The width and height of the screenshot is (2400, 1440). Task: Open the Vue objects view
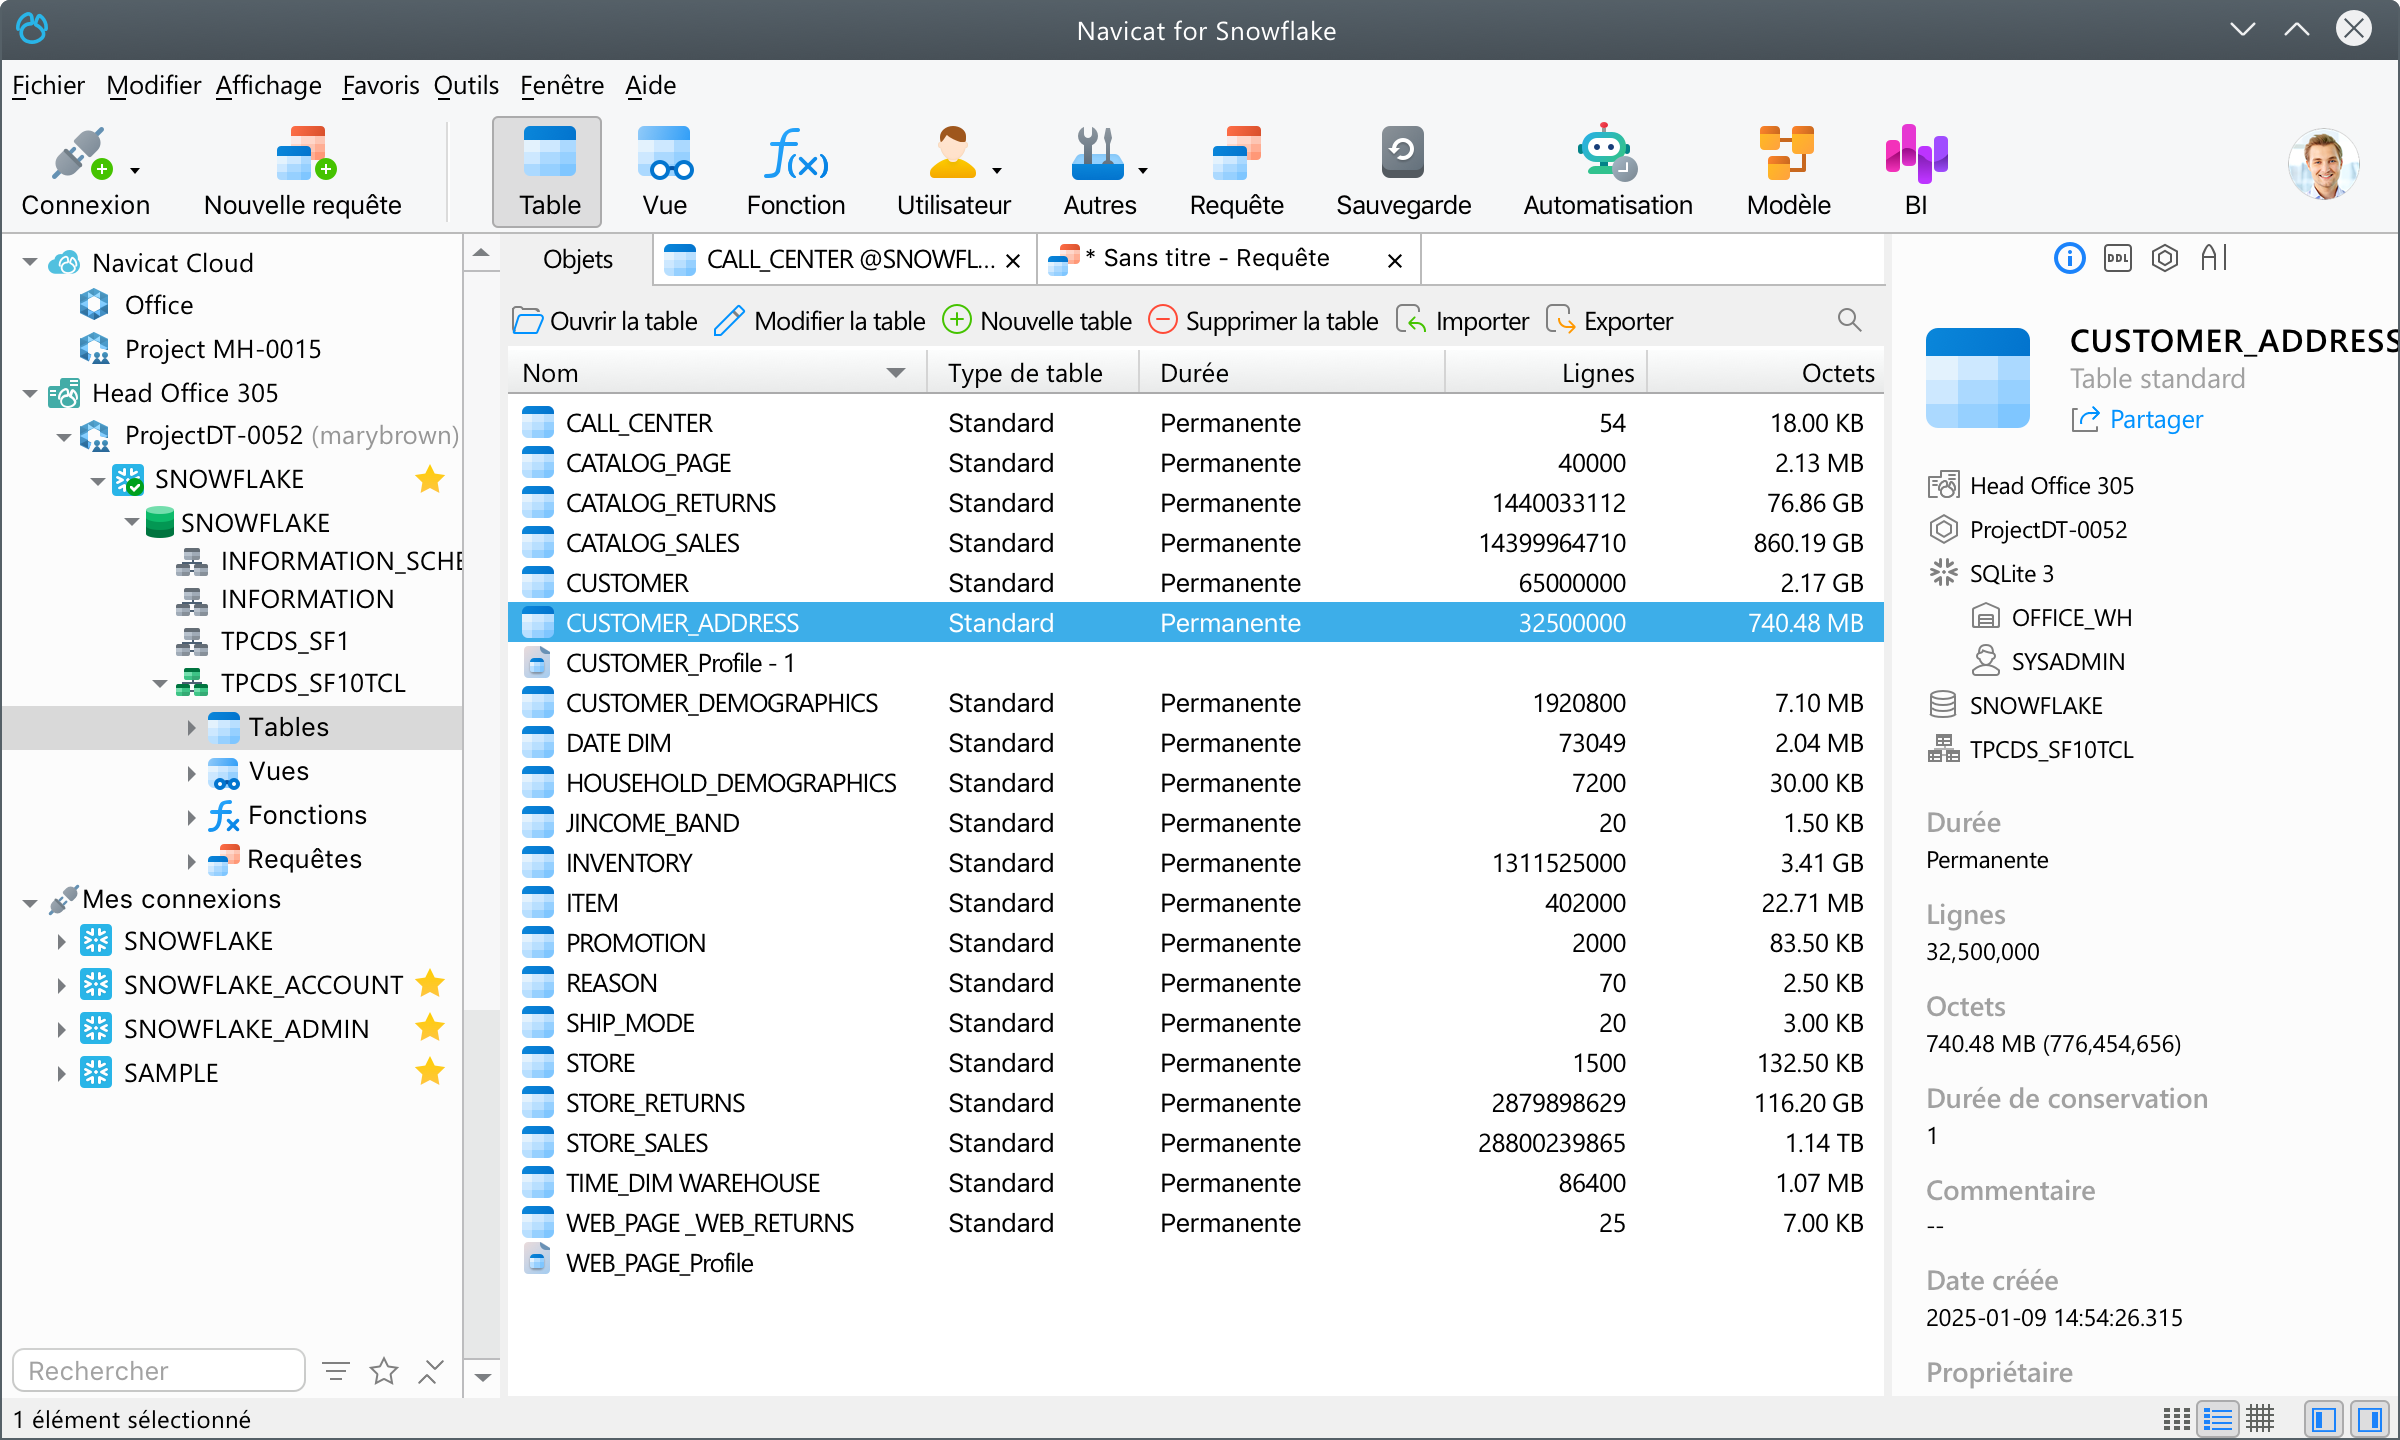pos(664,172)
